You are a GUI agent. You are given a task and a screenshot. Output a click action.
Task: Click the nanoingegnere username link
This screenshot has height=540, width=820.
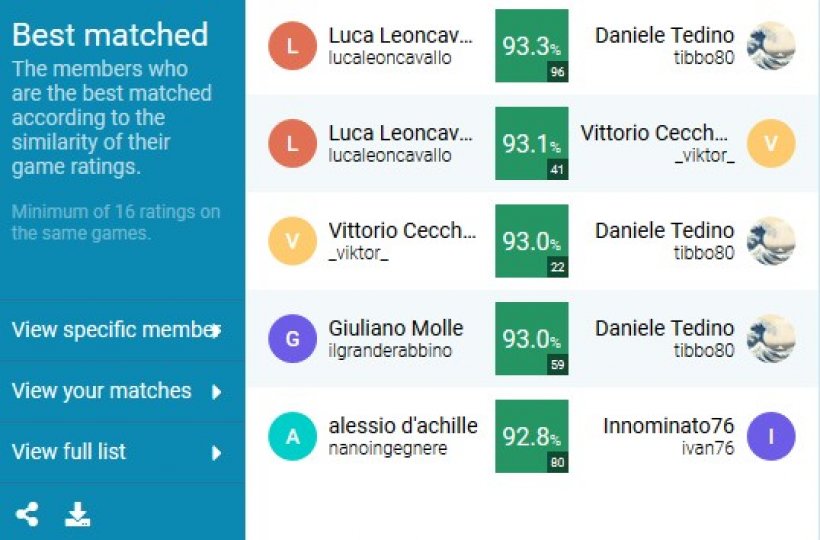tap(388, 449)
